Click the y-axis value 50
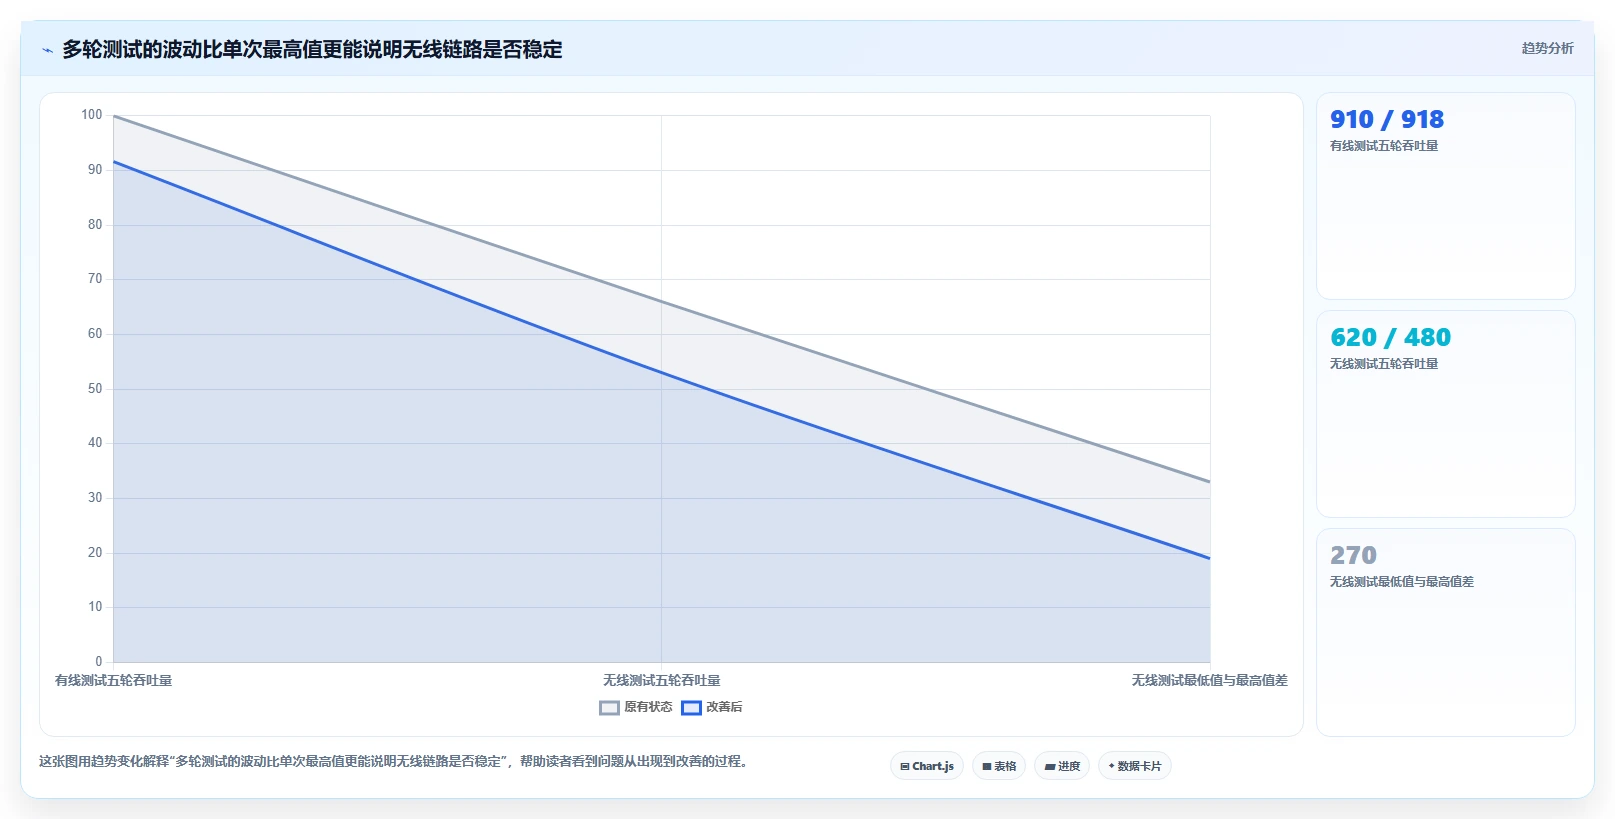 95,389
